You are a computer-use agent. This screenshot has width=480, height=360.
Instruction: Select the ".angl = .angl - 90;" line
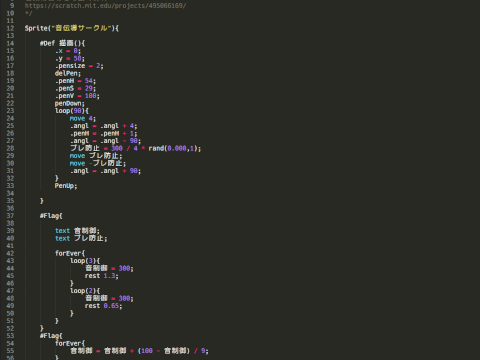click(x=105, y=141)
